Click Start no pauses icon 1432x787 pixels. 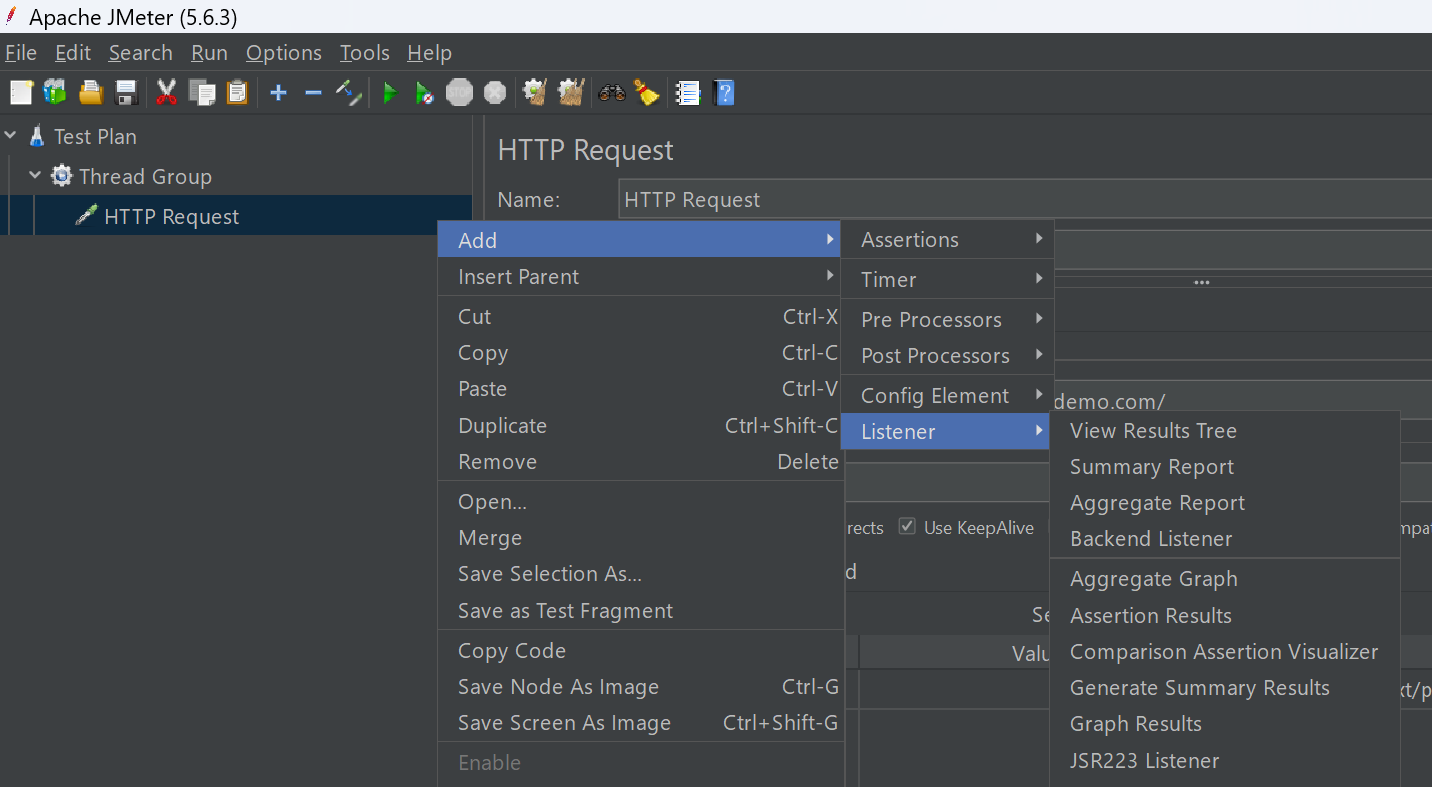pyautogui.click(x=424, y=93)
